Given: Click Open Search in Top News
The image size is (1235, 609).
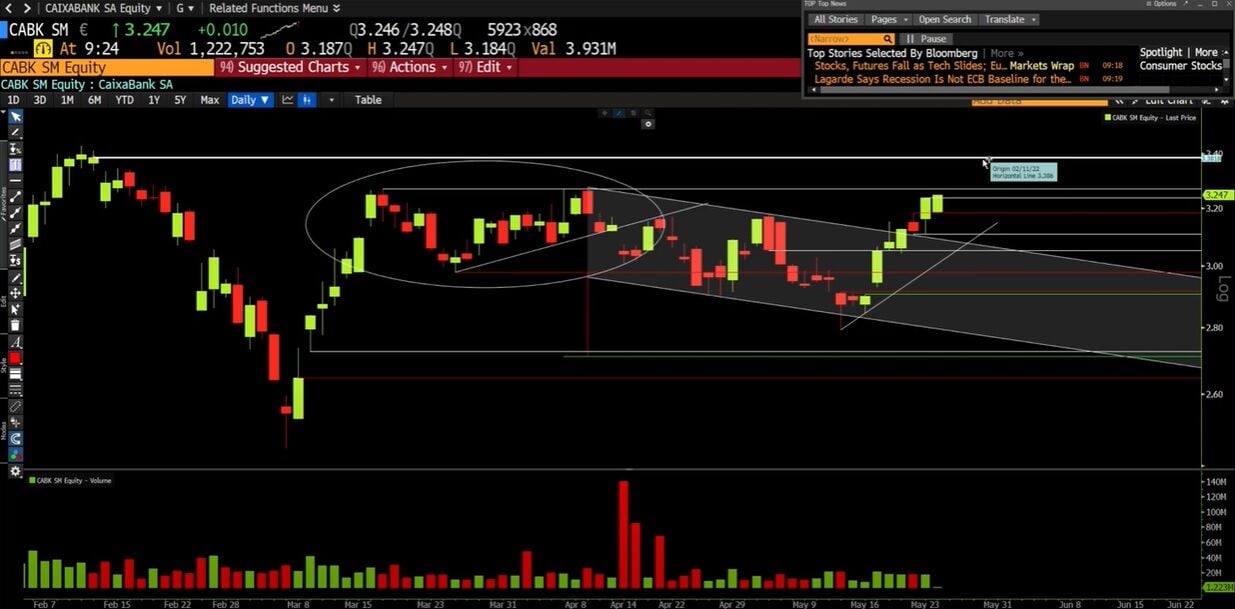Looking at the screenshot, I should click(x=945, y=19).
